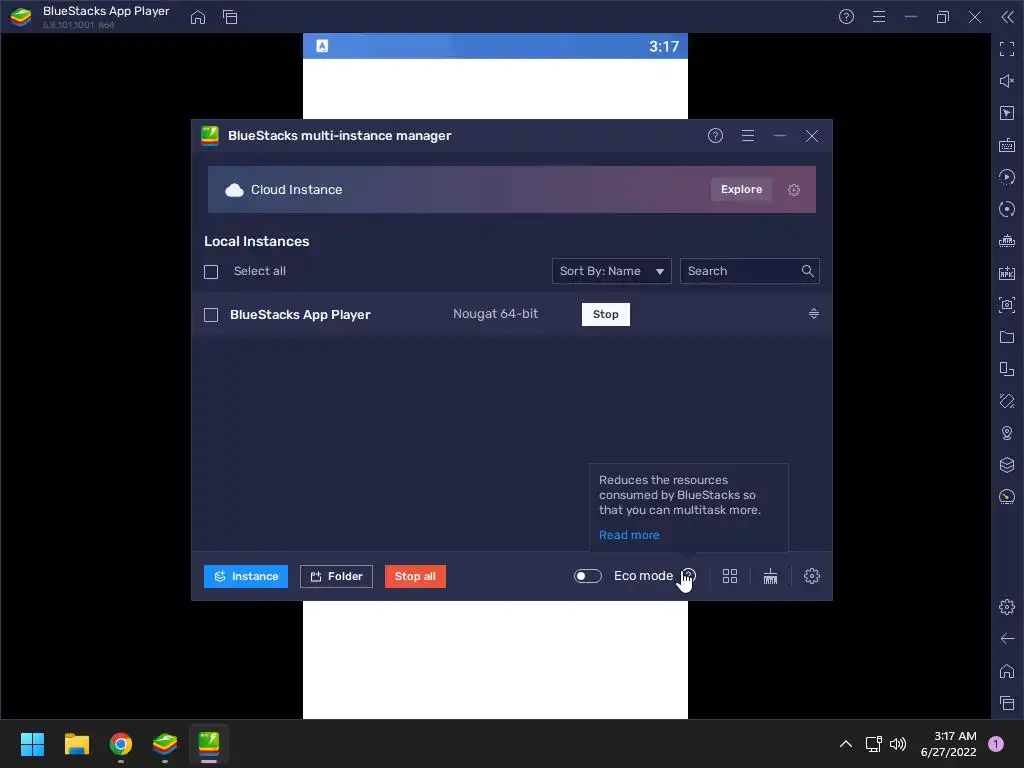Open recent apps icon at sidebar bottom
The width and height of the screenshot is (1024, 768).
[x=1006, y=703]
